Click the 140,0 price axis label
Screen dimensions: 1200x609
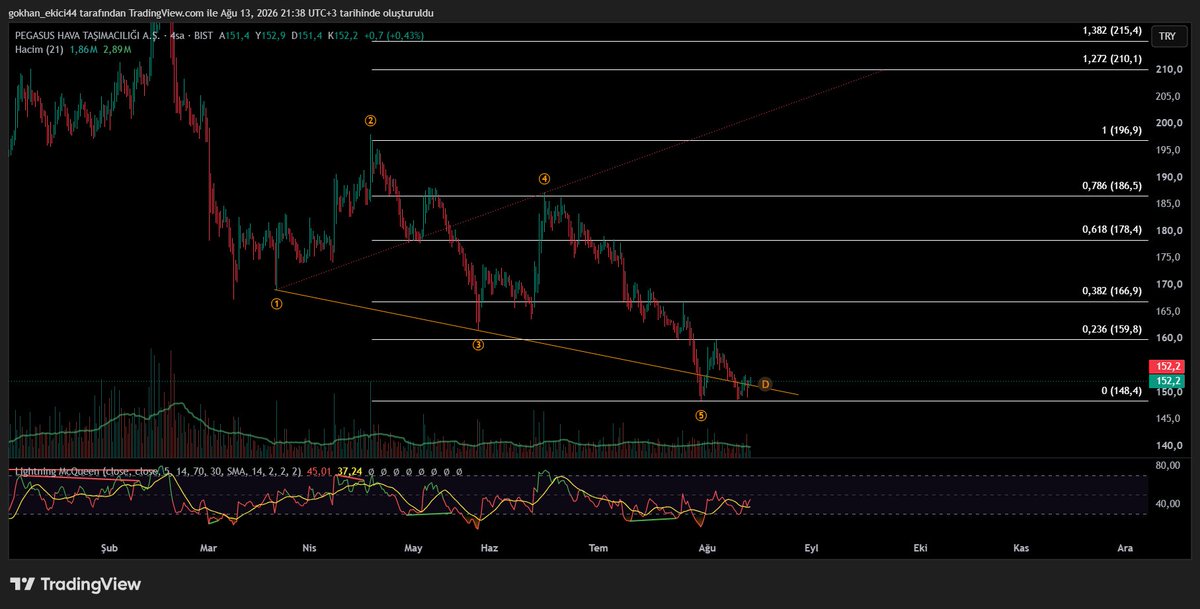[x=1170, y=445]
